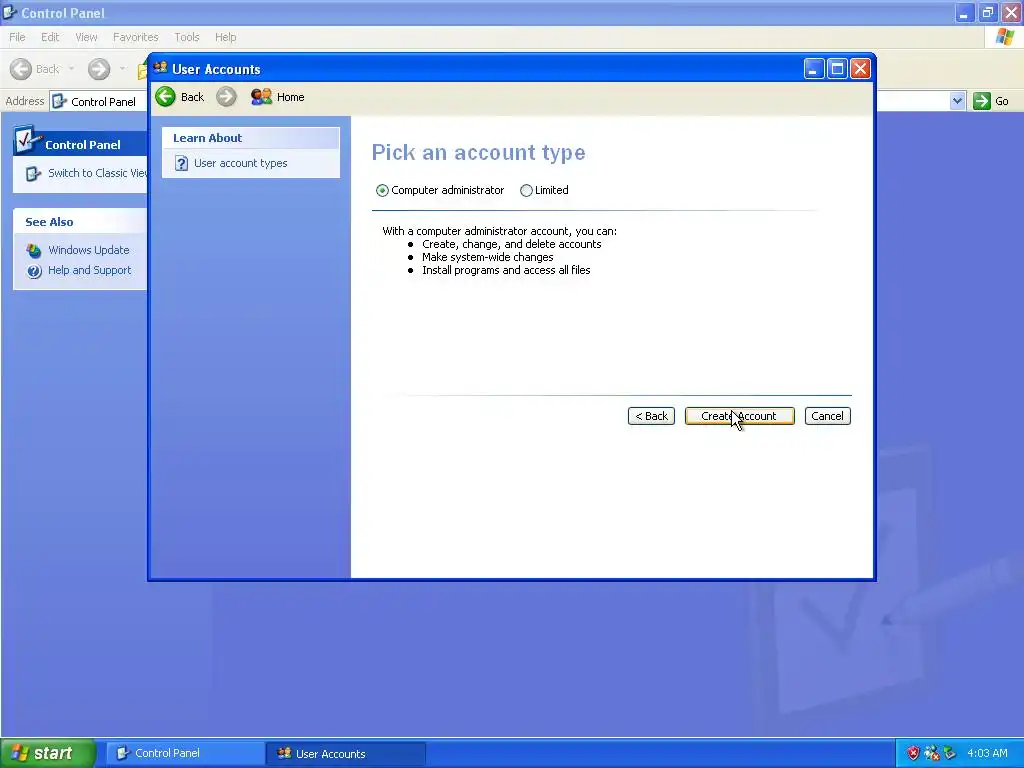Click the Control Panel window Back arrow

click(21, 69)
